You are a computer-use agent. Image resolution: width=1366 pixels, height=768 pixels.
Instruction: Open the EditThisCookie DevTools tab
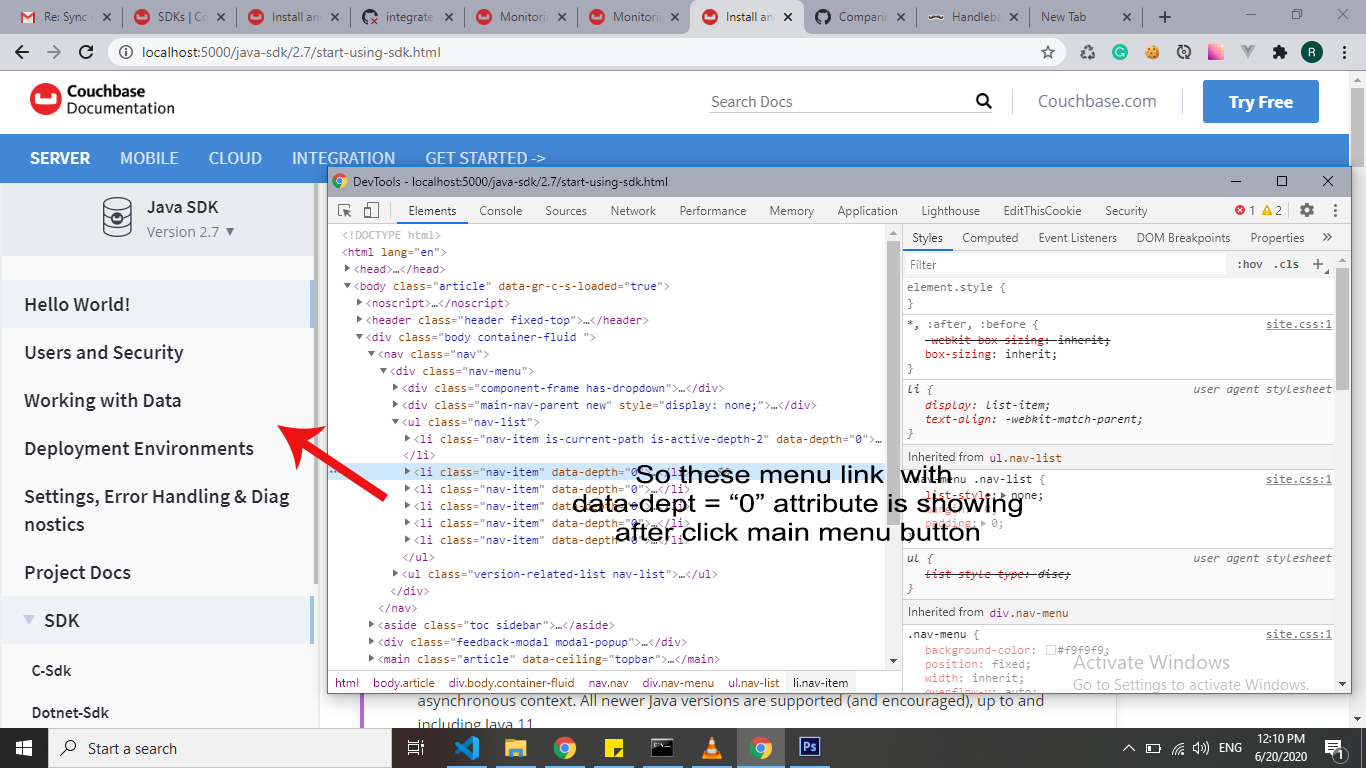coord(1042,211)
